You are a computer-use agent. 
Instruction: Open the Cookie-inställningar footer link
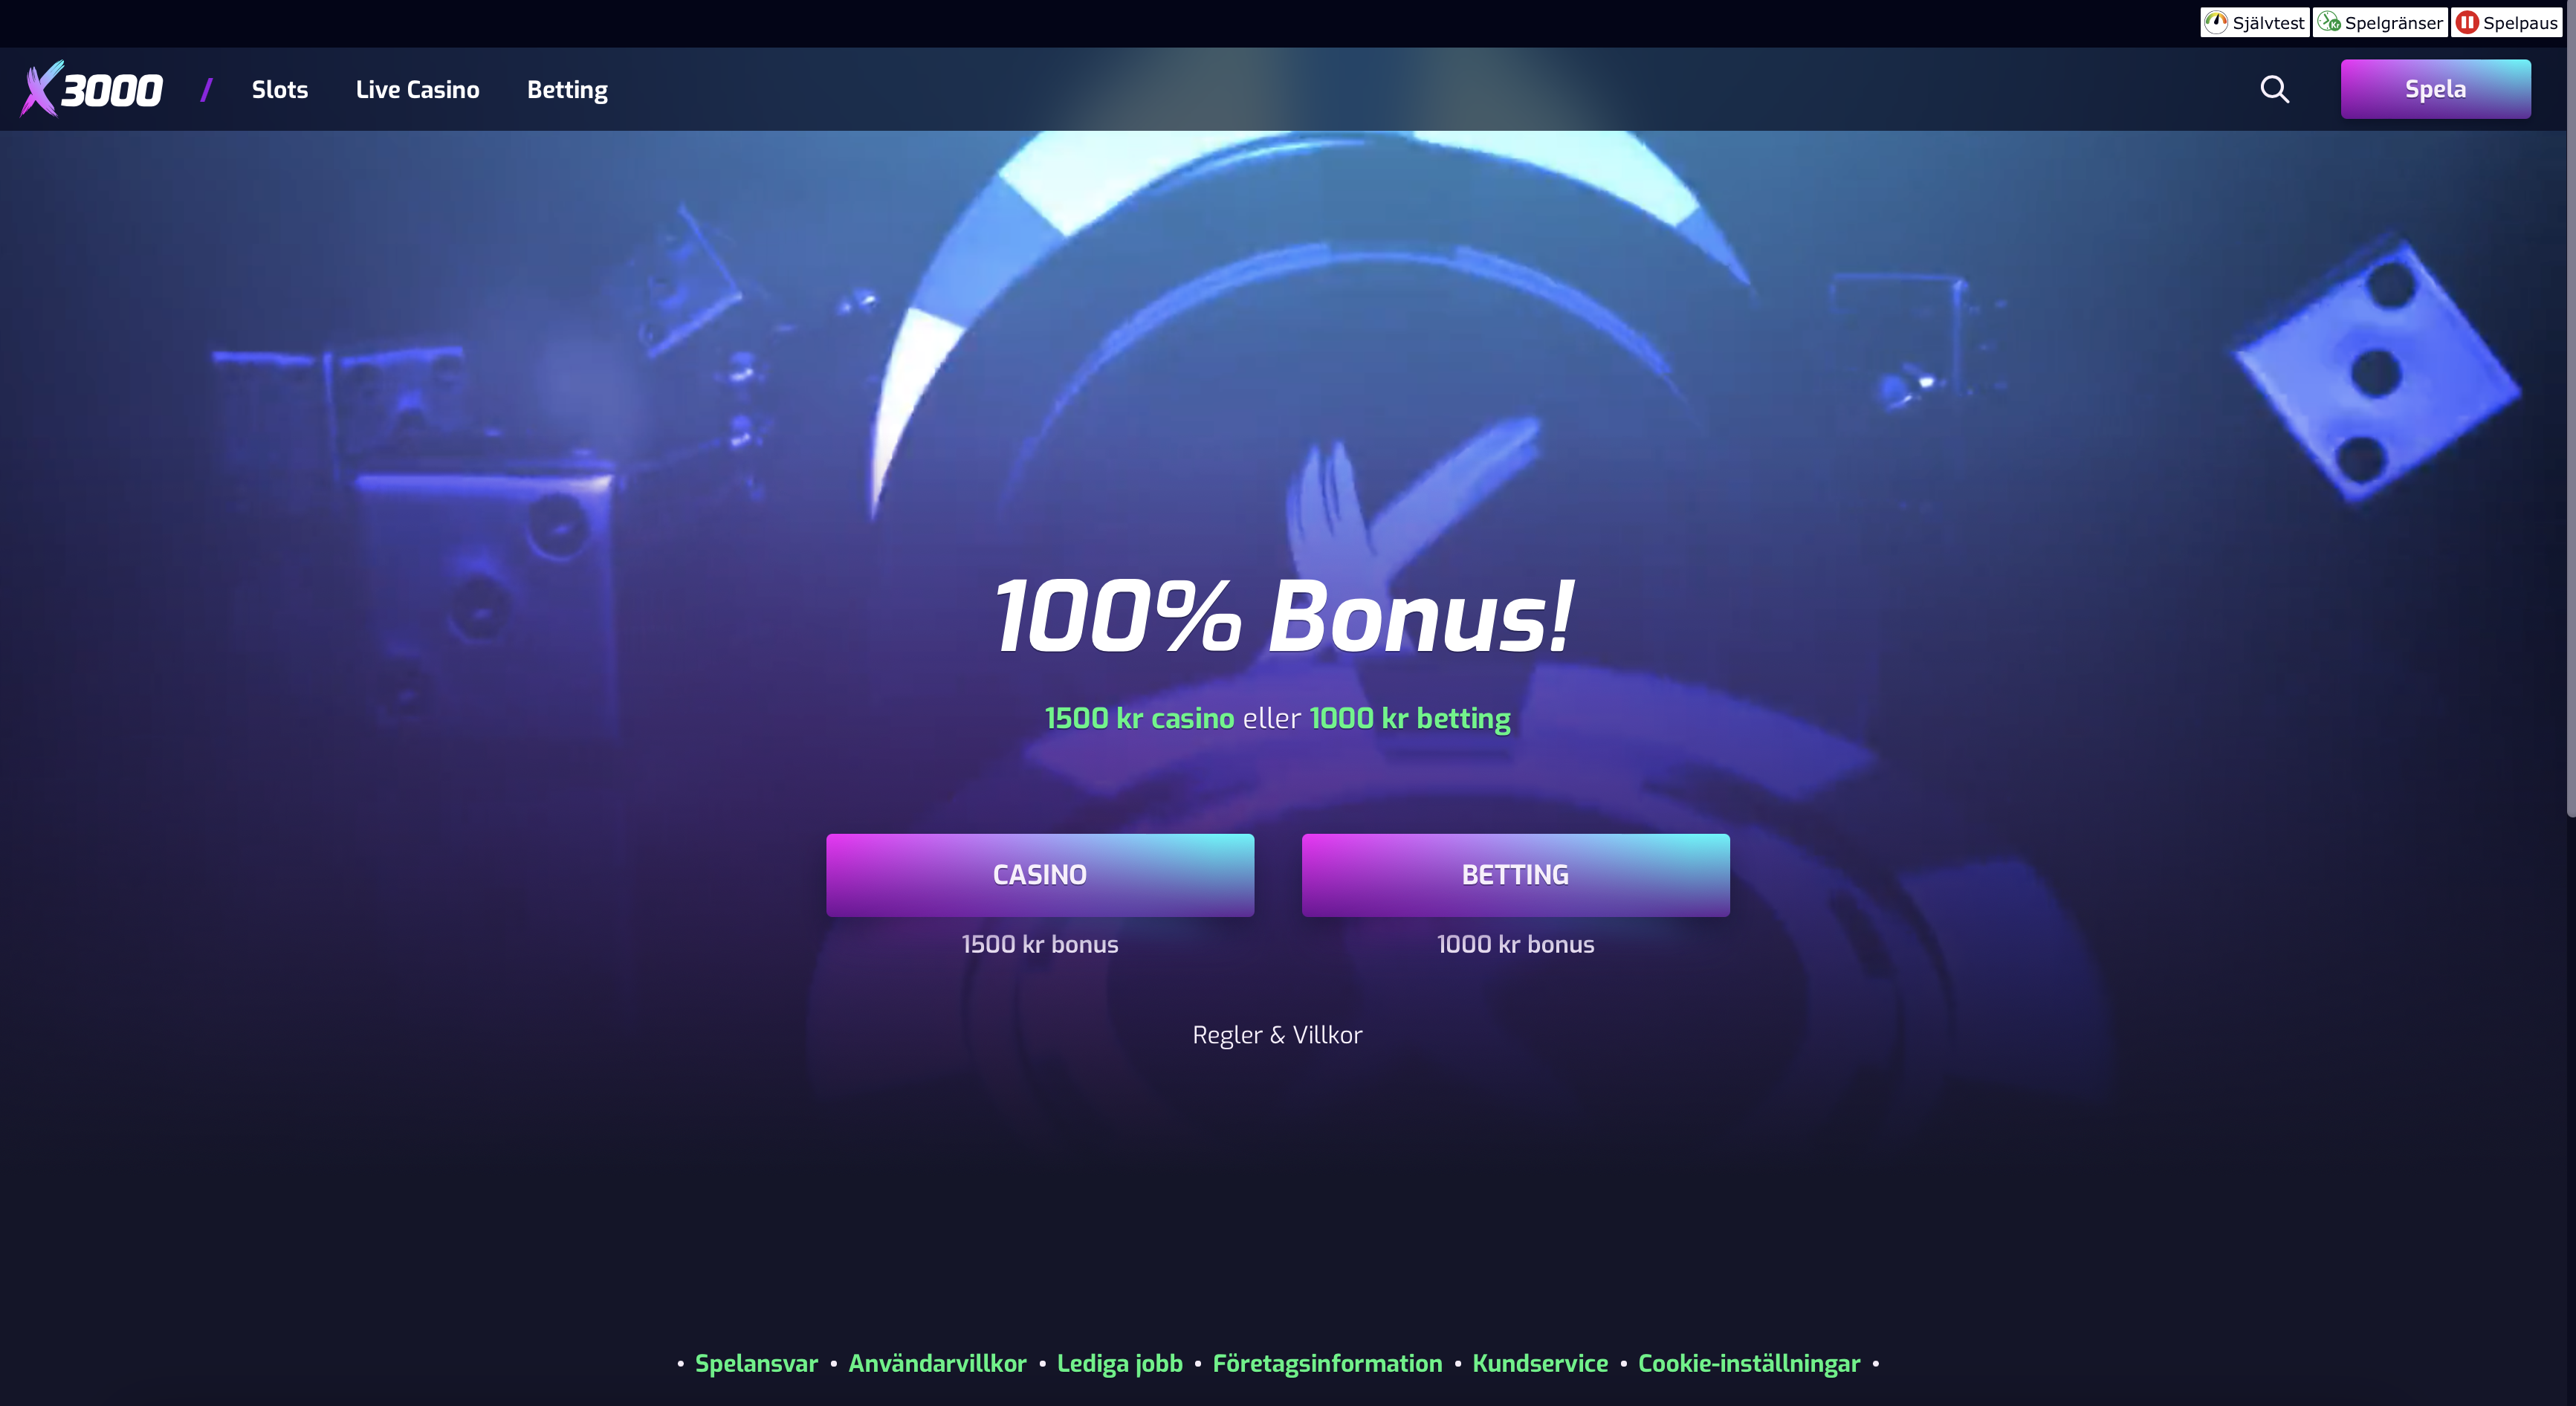[x=1749, y=1364]
